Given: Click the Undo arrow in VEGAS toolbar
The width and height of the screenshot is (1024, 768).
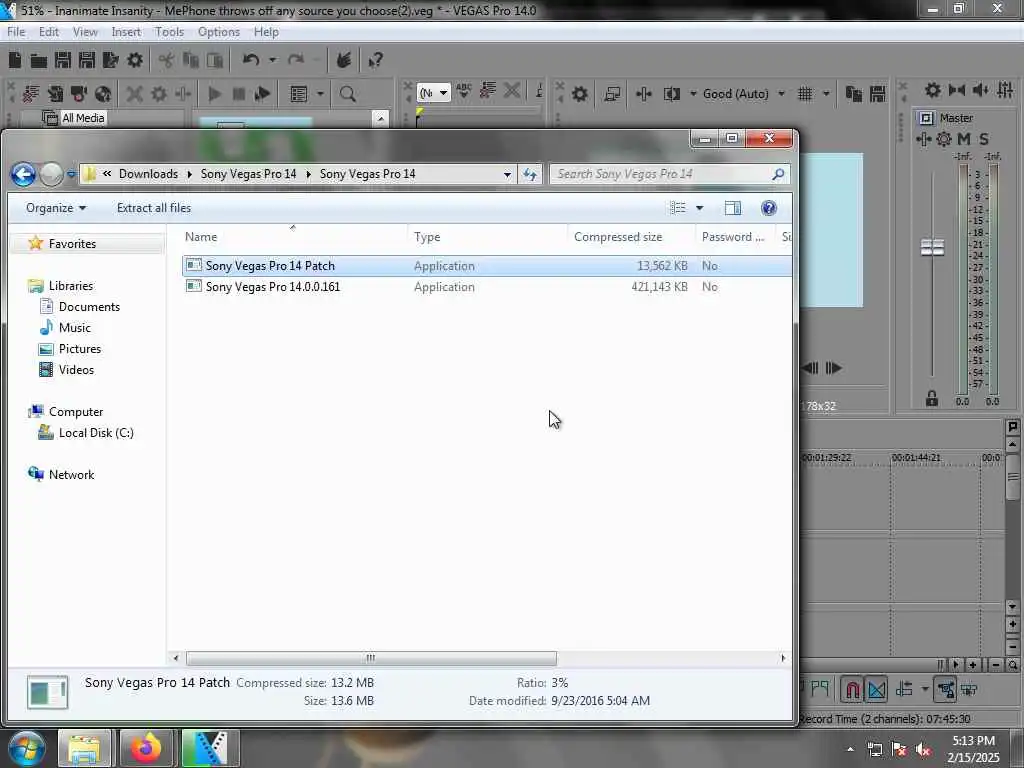Looking at the screenshot, I should [251, 60].
